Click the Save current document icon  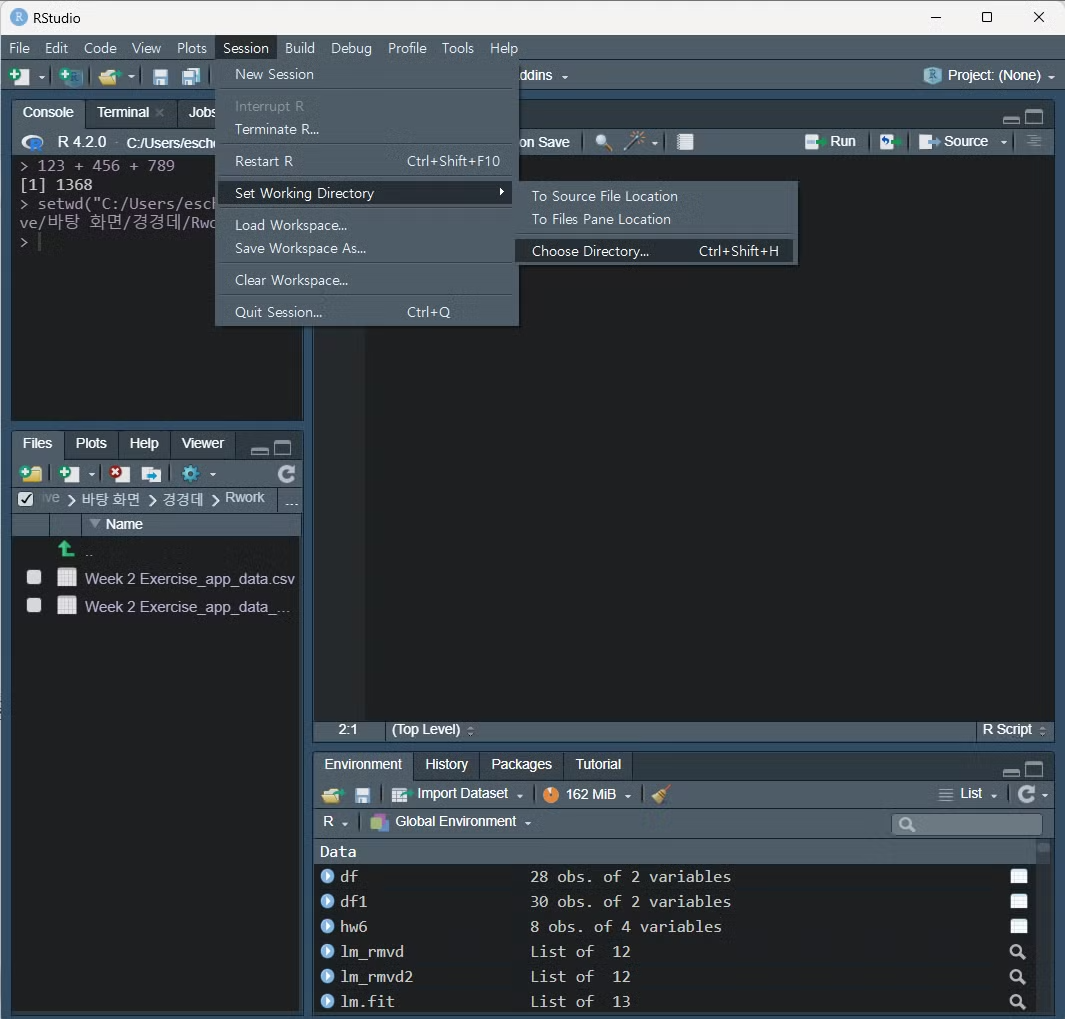(160, 77)
